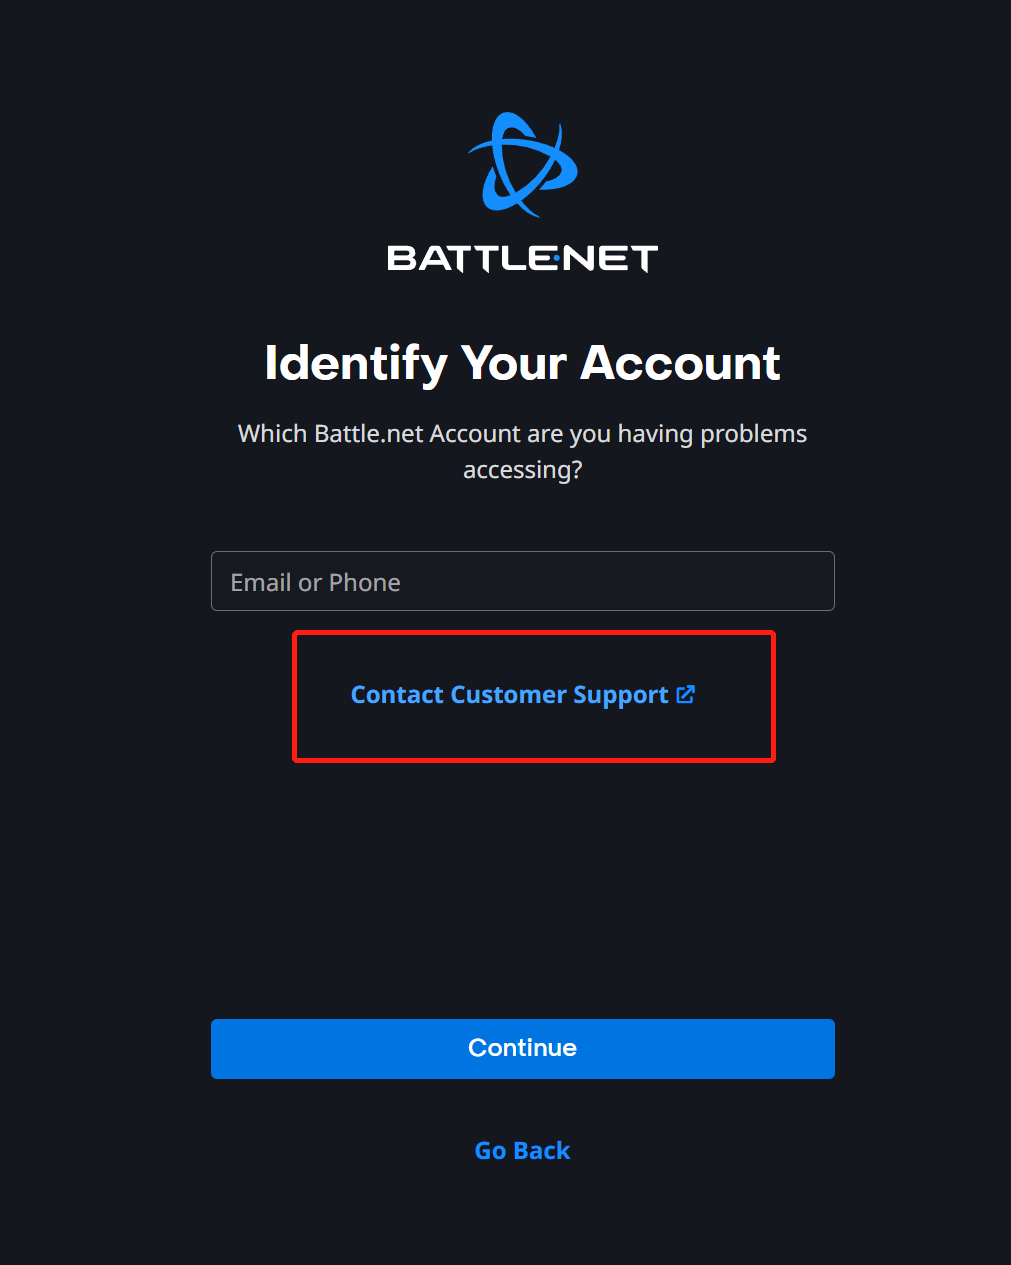1011x1265 pixels.
Task: Click the right end of the Email or Phone box
Action: point(810,581)
